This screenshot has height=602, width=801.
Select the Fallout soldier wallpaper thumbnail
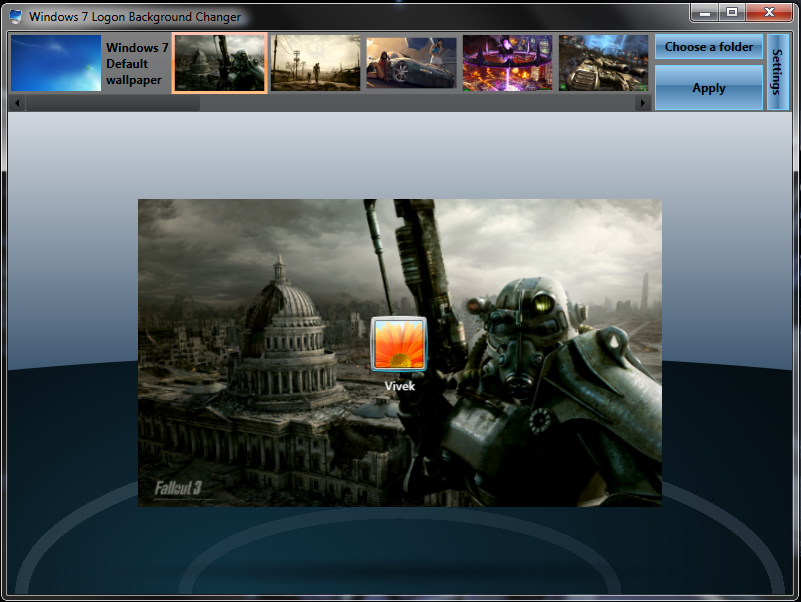pos(219,62)
